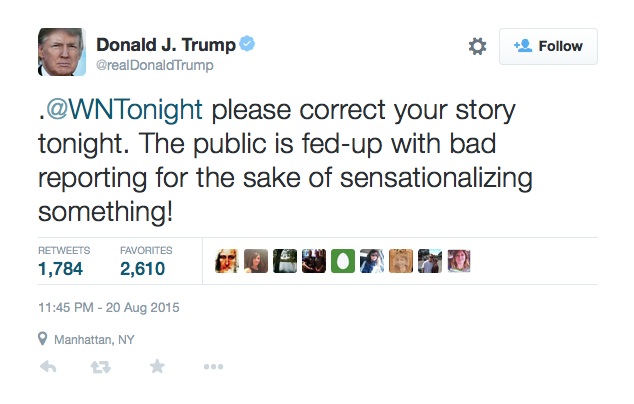The width and height of the screenshot is (634, 404).
Task: Select the woman in sunglasses car avatar
Action: click(372, 261)
